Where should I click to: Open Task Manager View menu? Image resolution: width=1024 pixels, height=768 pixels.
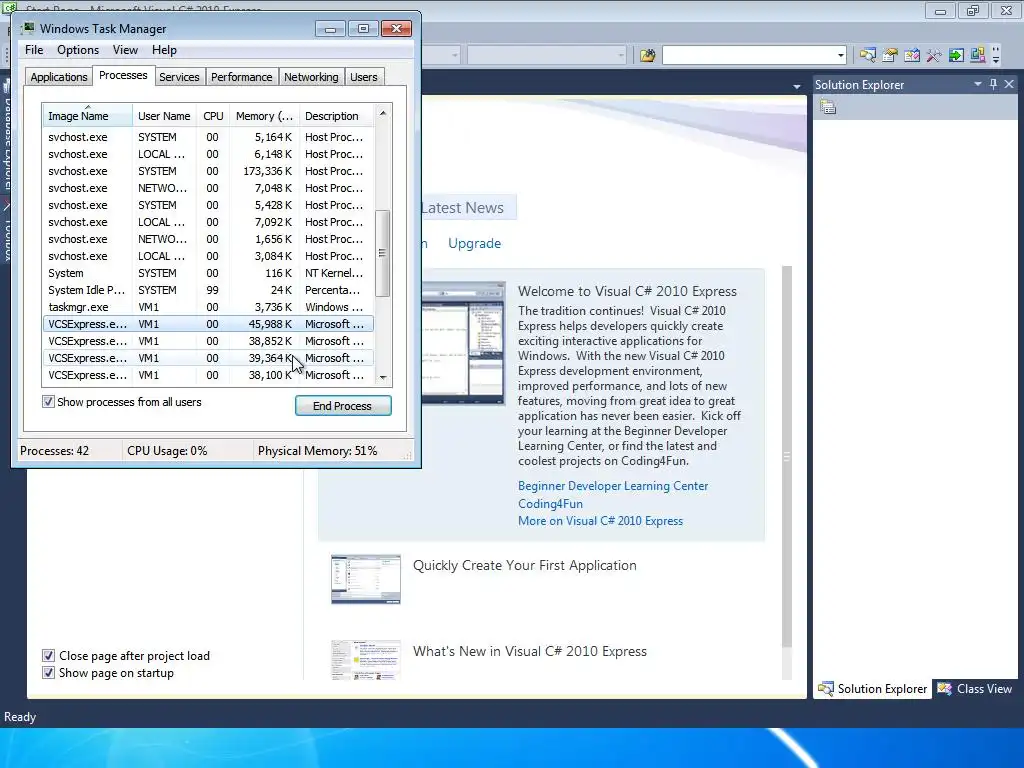click(125, 50)
